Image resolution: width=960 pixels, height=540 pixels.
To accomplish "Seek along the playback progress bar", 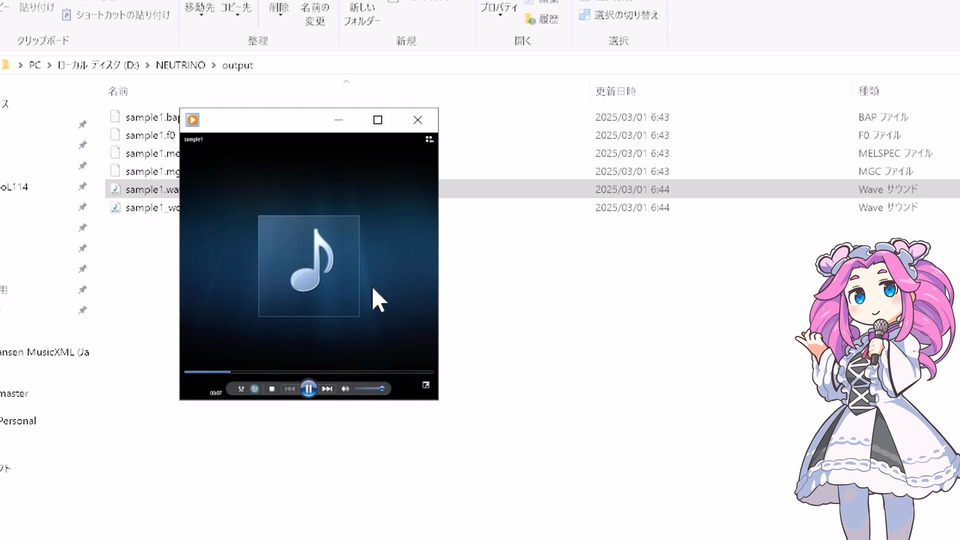I will coord(309,372).
